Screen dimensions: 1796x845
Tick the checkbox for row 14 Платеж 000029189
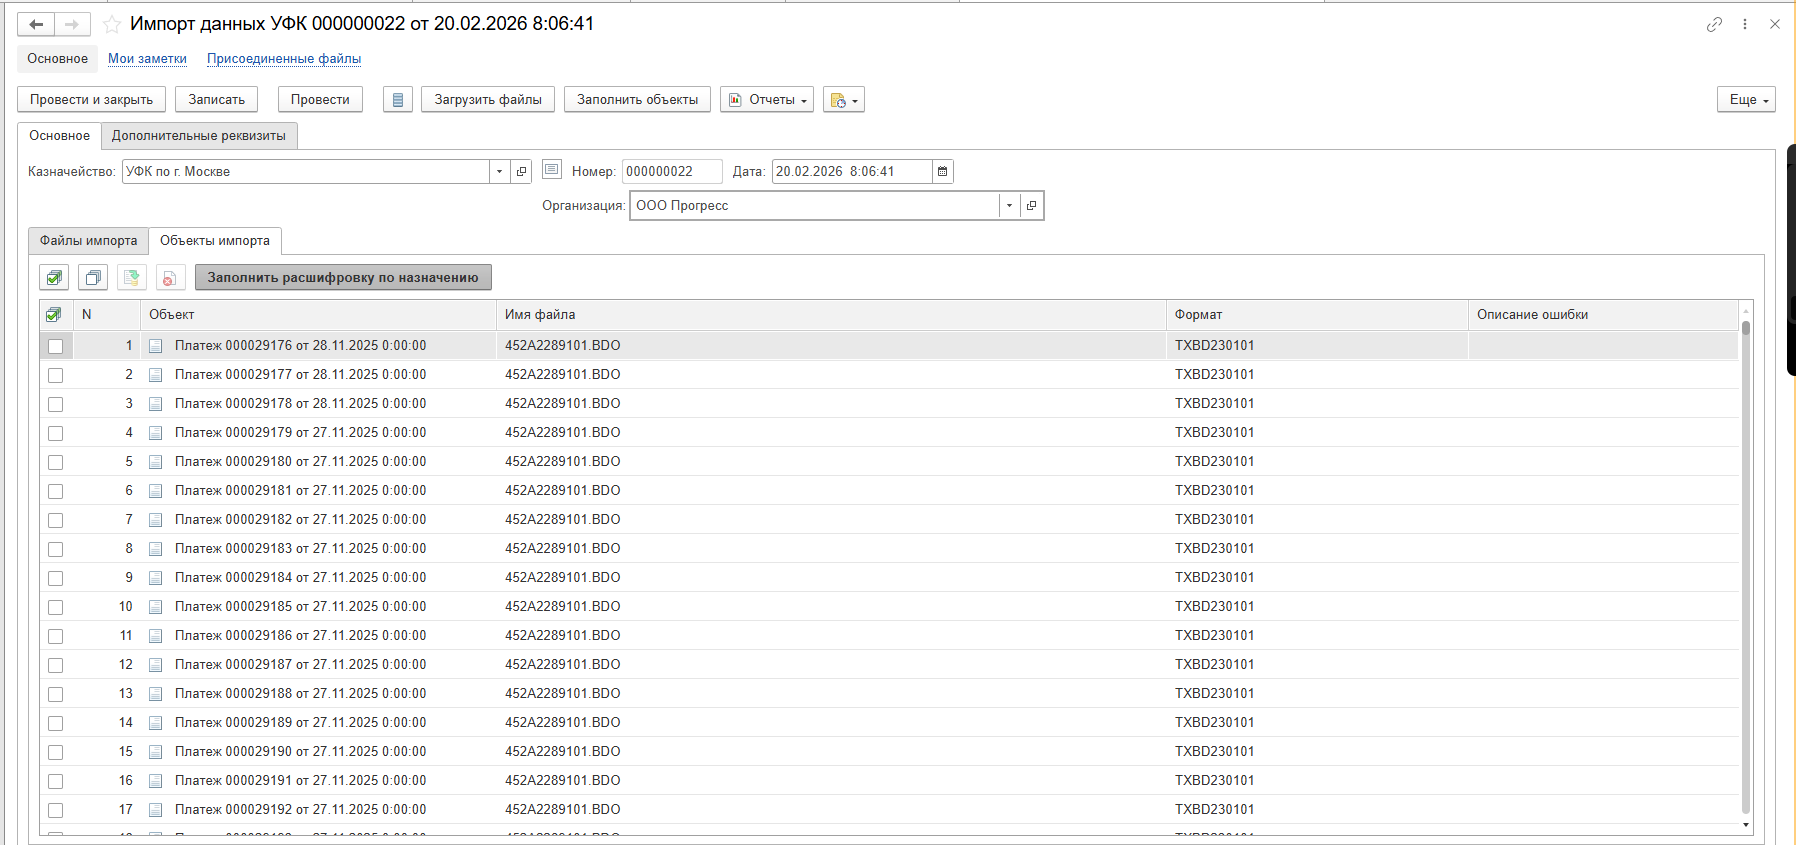click(x=55, y=723)
